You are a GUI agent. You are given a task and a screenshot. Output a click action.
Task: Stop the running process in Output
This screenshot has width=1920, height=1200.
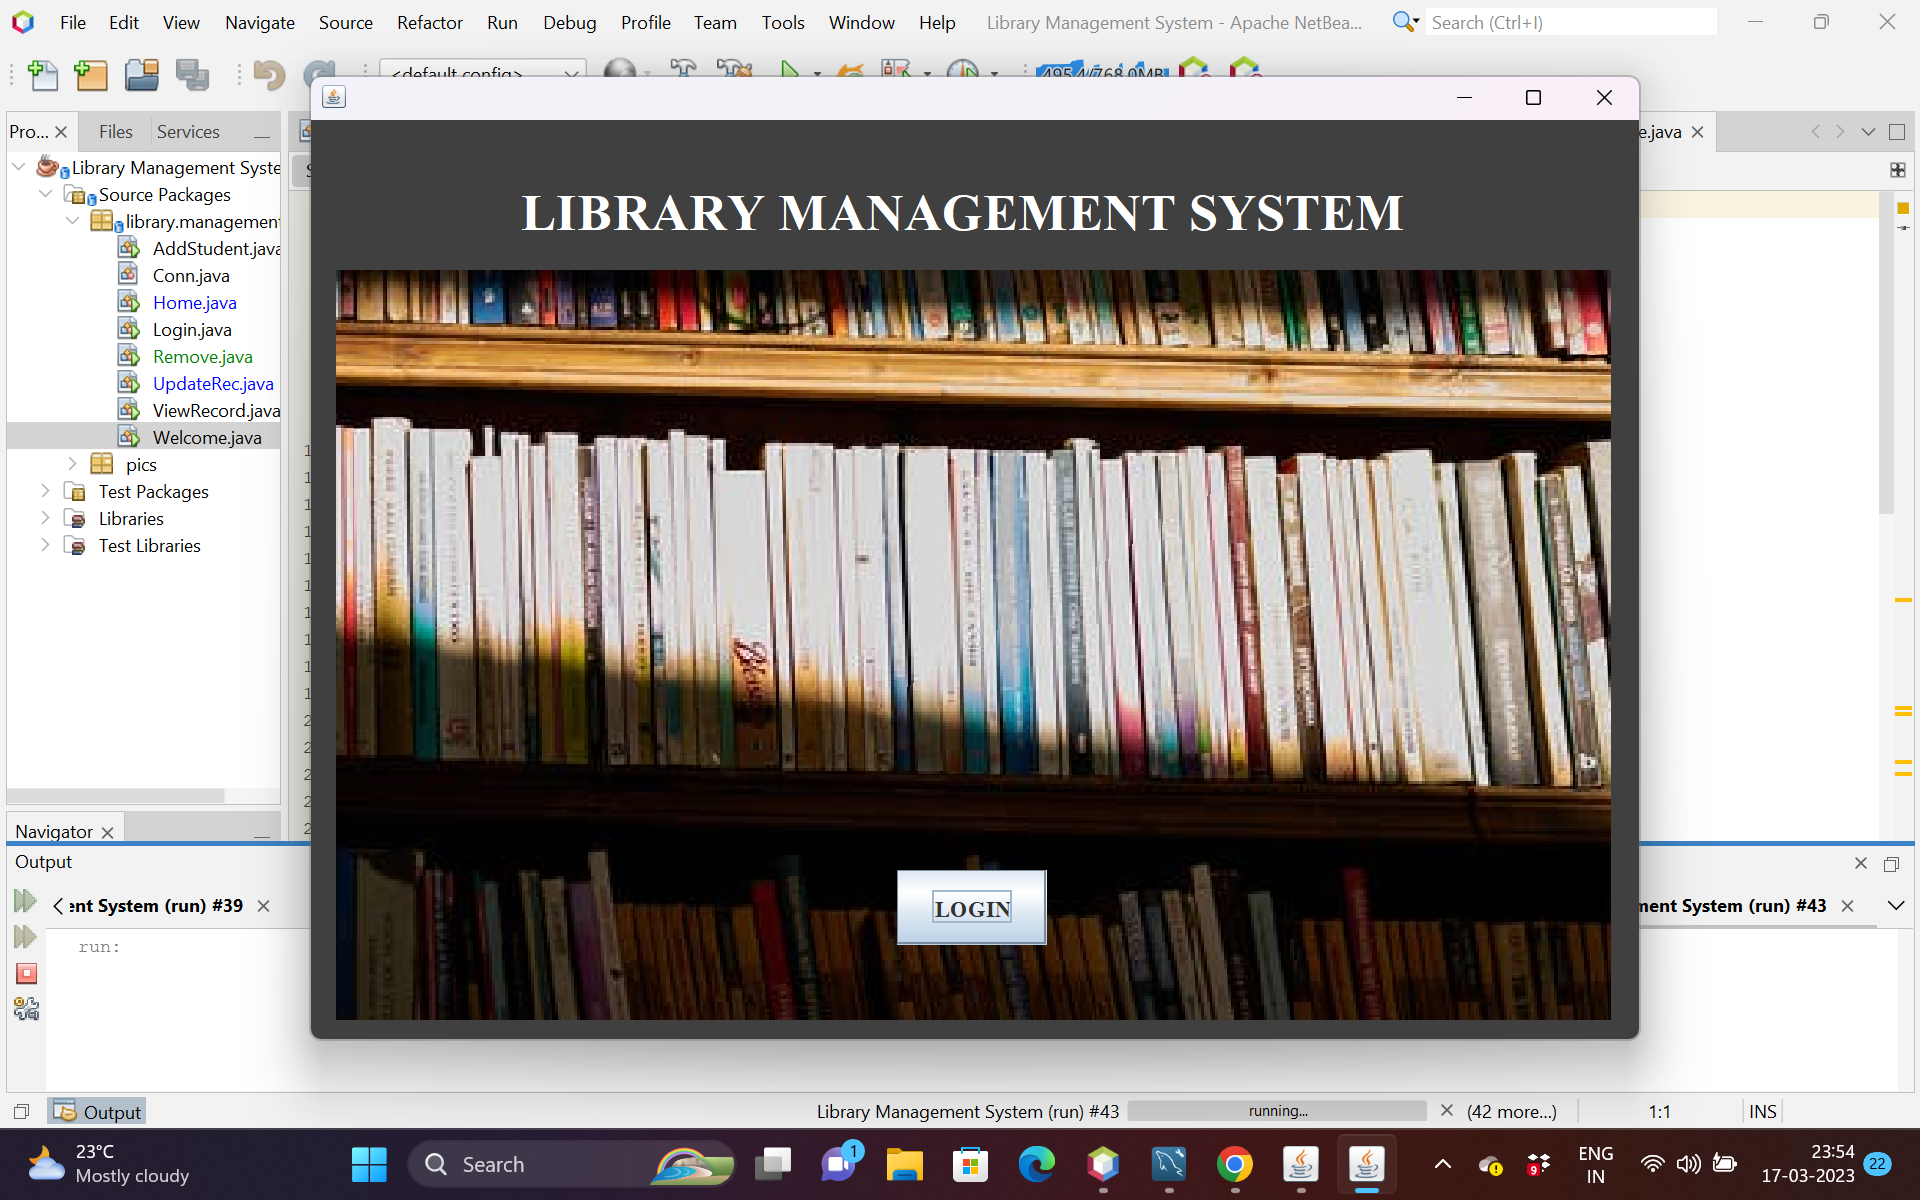click(x=27, y=973)
